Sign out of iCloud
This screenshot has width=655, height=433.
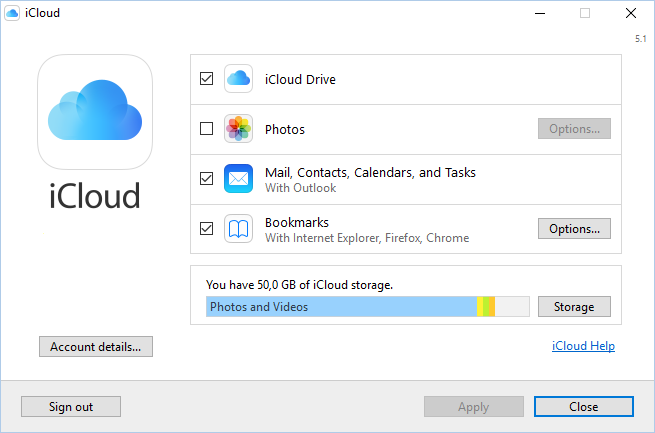(x=71, y=406)
